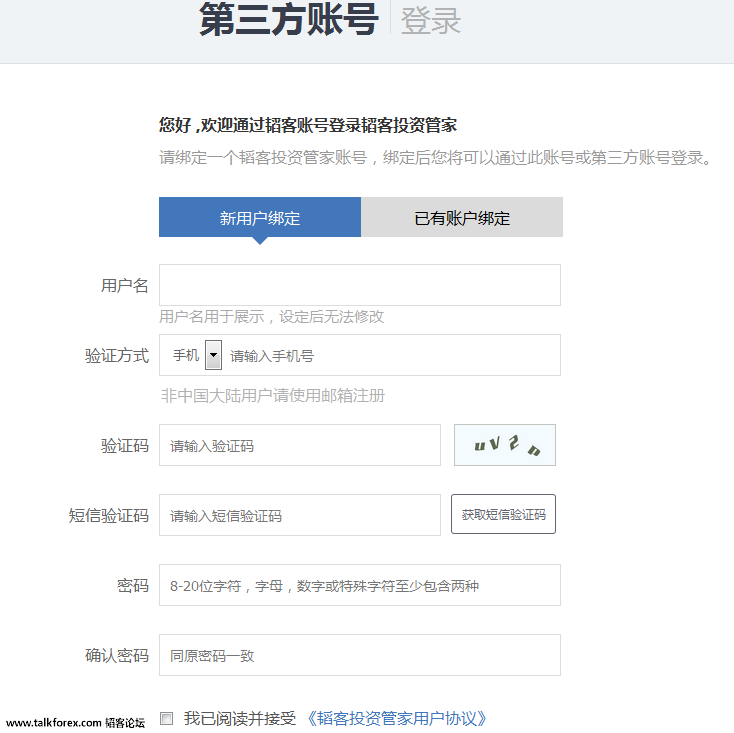Click the 非中国大陆用户请使用邮箱注册 hint text
The image size is (734, 733).
coord(272,396)
